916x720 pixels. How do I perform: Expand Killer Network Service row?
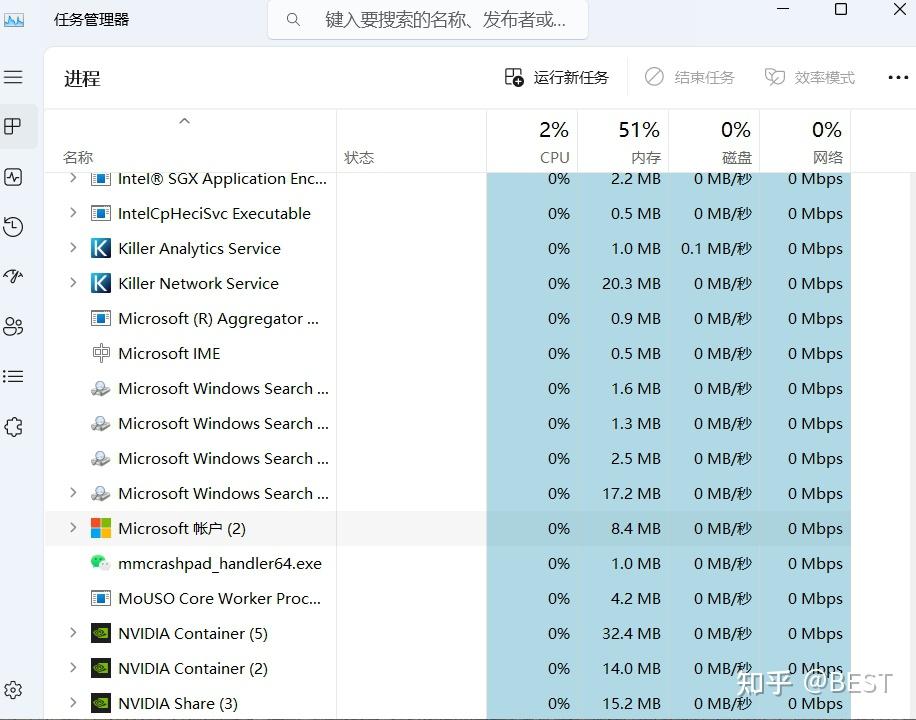[73, 283]
